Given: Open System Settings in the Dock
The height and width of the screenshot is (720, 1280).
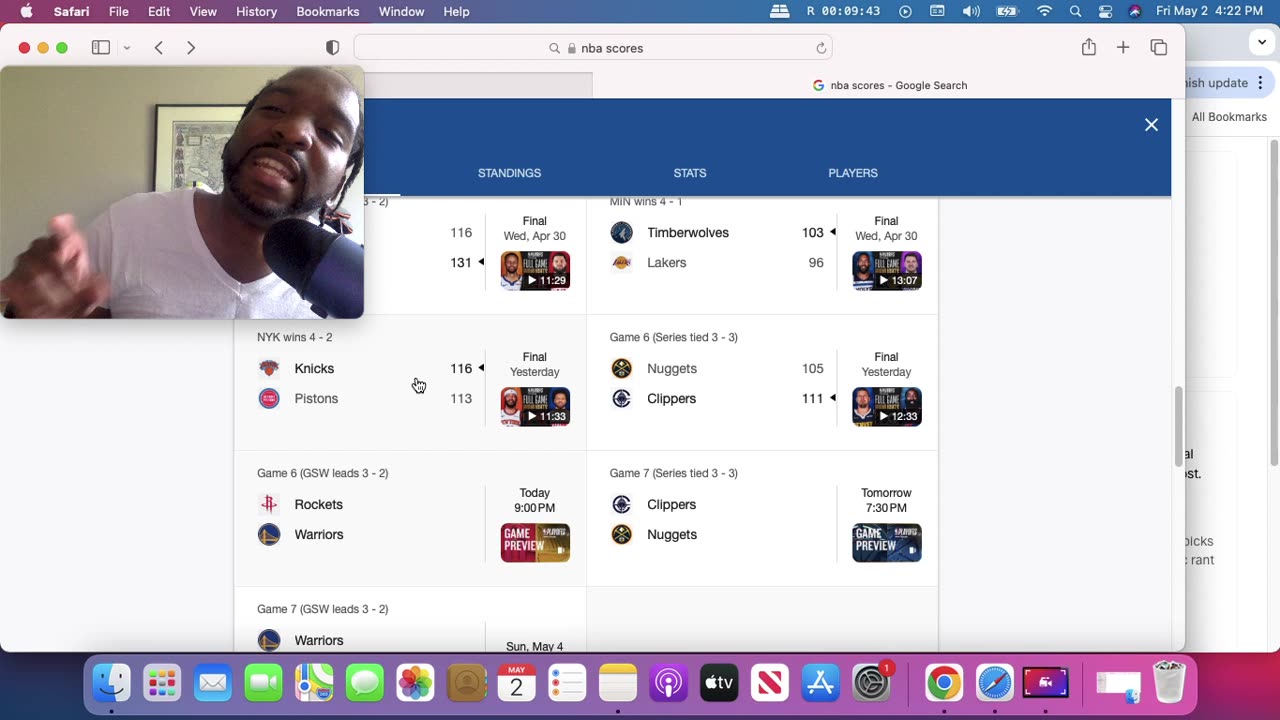Looking at the screenshot, I should click(872, 683).
